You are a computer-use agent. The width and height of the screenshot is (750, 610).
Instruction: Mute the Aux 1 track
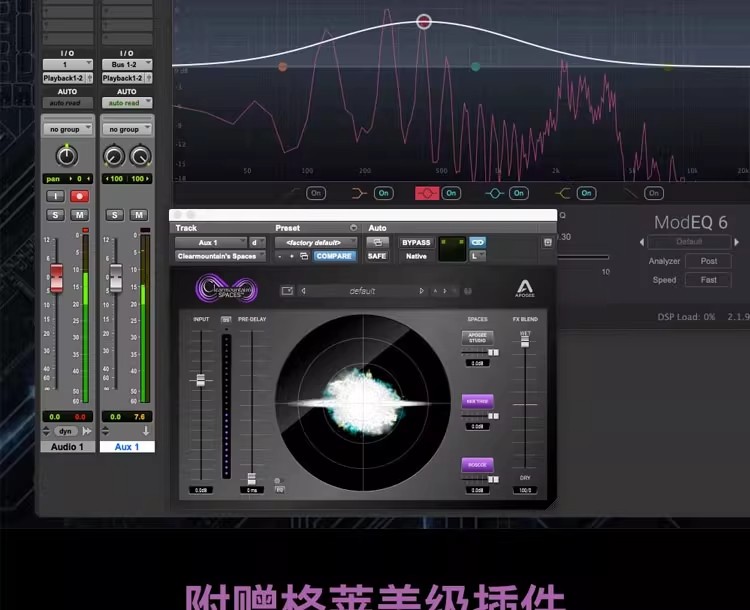coord(139,215)
